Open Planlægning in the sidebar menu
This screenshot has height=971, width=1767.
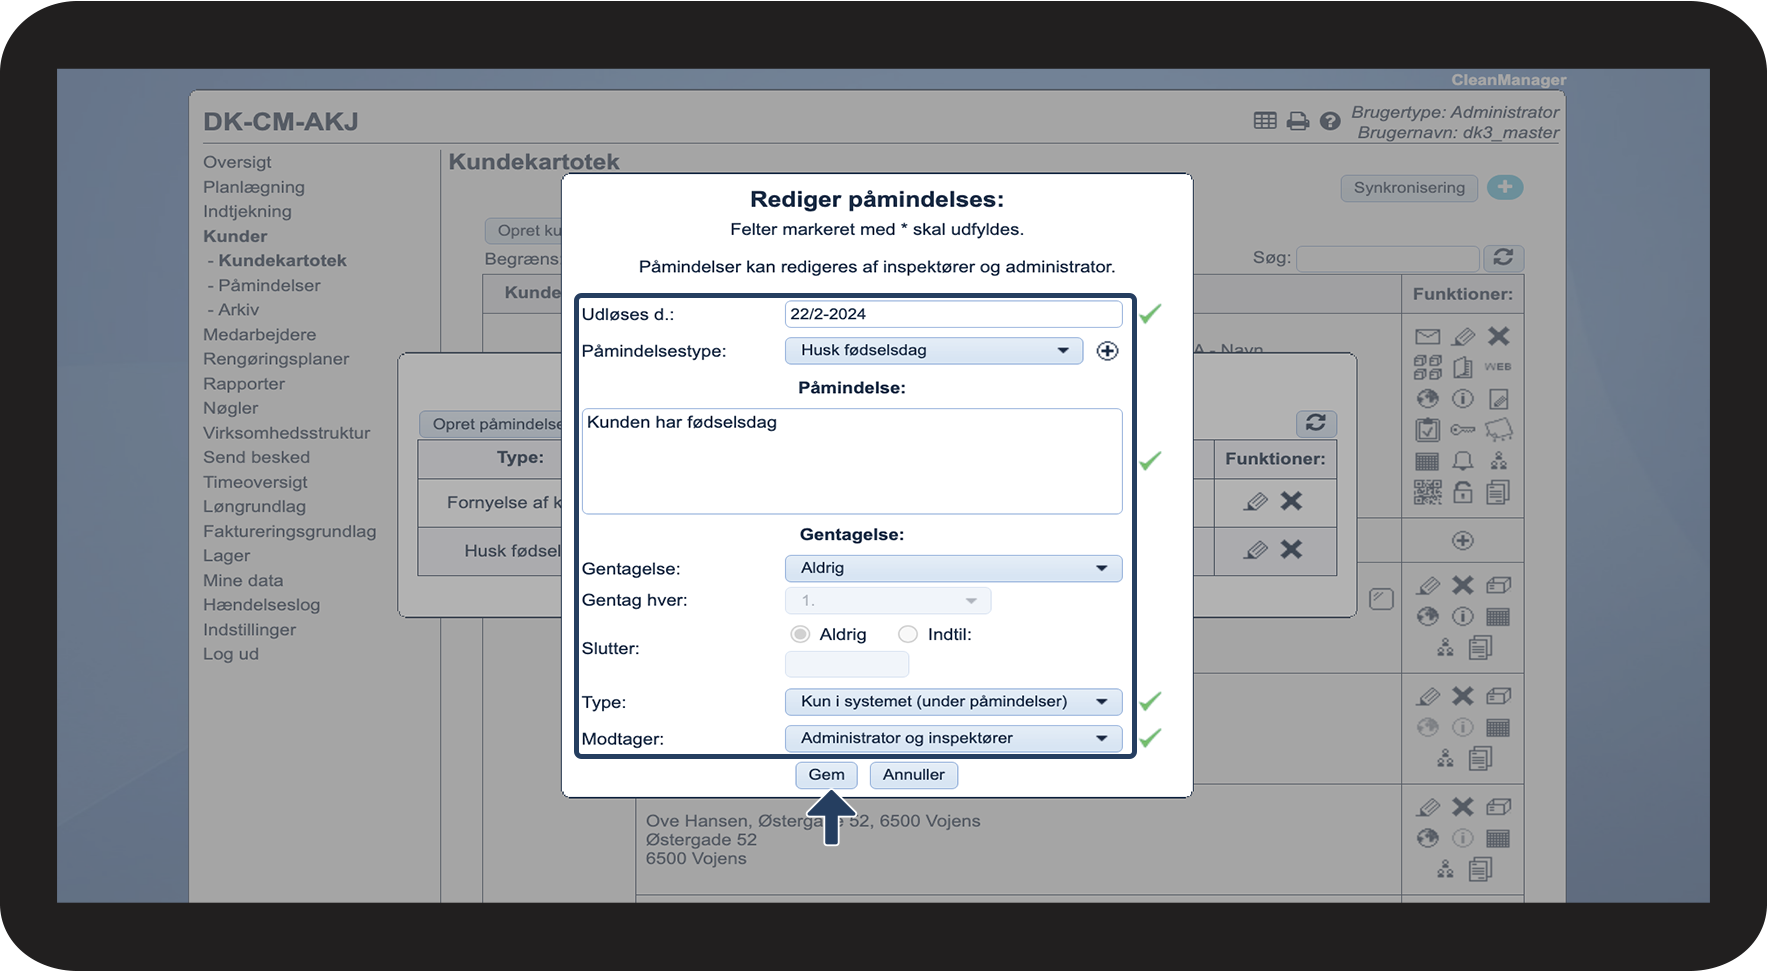point(254,187)
